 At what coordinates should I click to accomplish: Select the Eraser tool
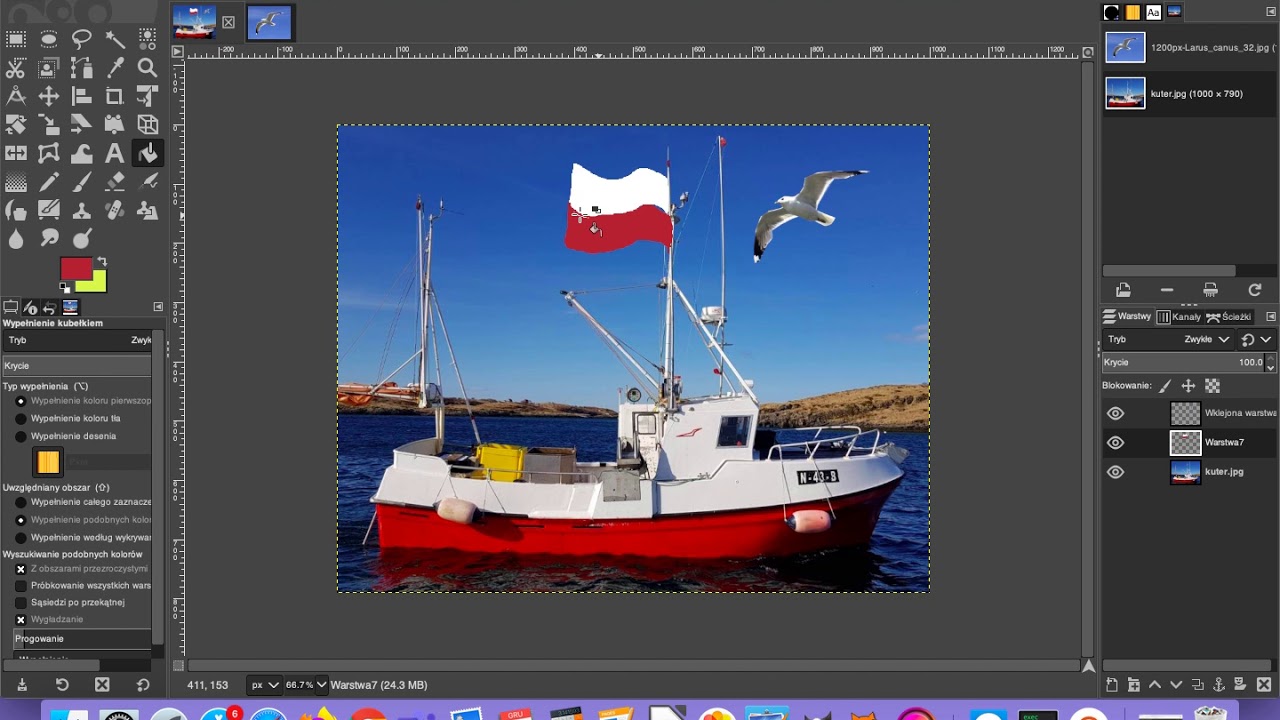tap(115, 182)
